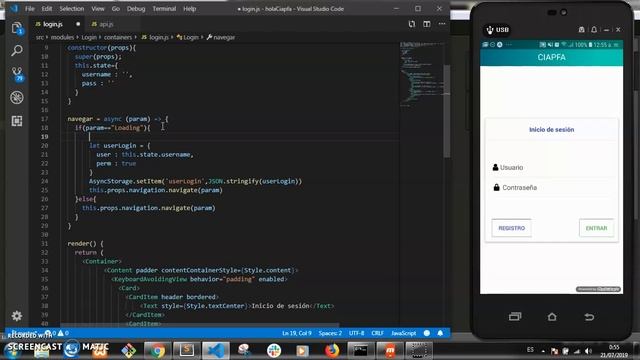The width and height of the screenshot is (640, 360).
Task: Open the Extensions view in activity bar
Action: [x=17, y=121]
